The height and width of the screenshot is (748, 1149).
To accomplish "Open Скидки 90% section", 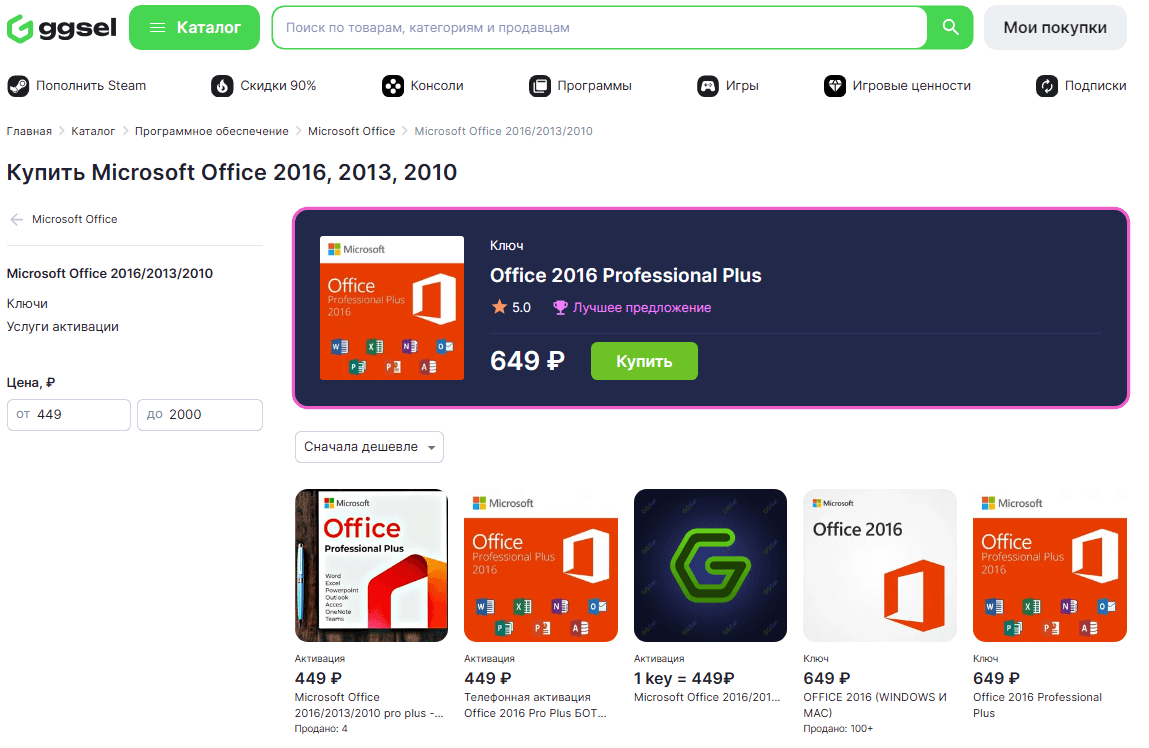I will click(278, 86).
